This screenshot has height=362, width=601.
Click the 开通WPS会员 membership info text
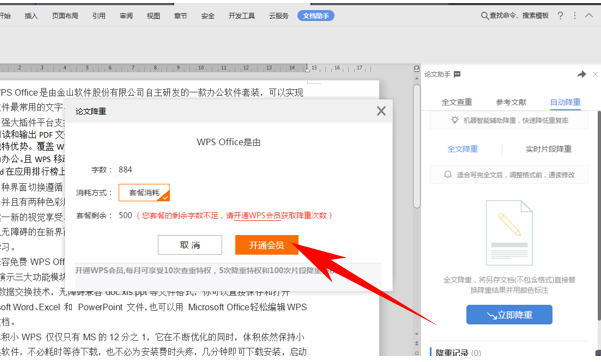[x=205, y=270]
